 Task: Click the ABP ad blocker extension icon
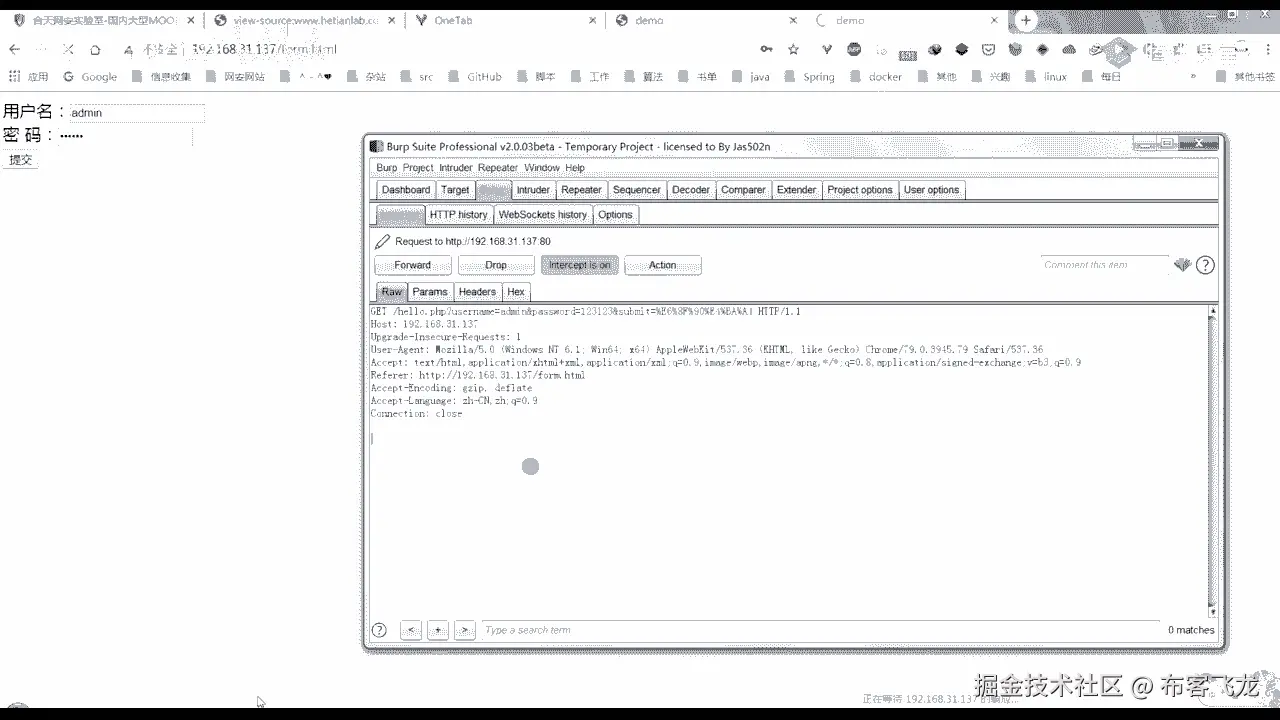pyautogui.click(x=854, y=49)
